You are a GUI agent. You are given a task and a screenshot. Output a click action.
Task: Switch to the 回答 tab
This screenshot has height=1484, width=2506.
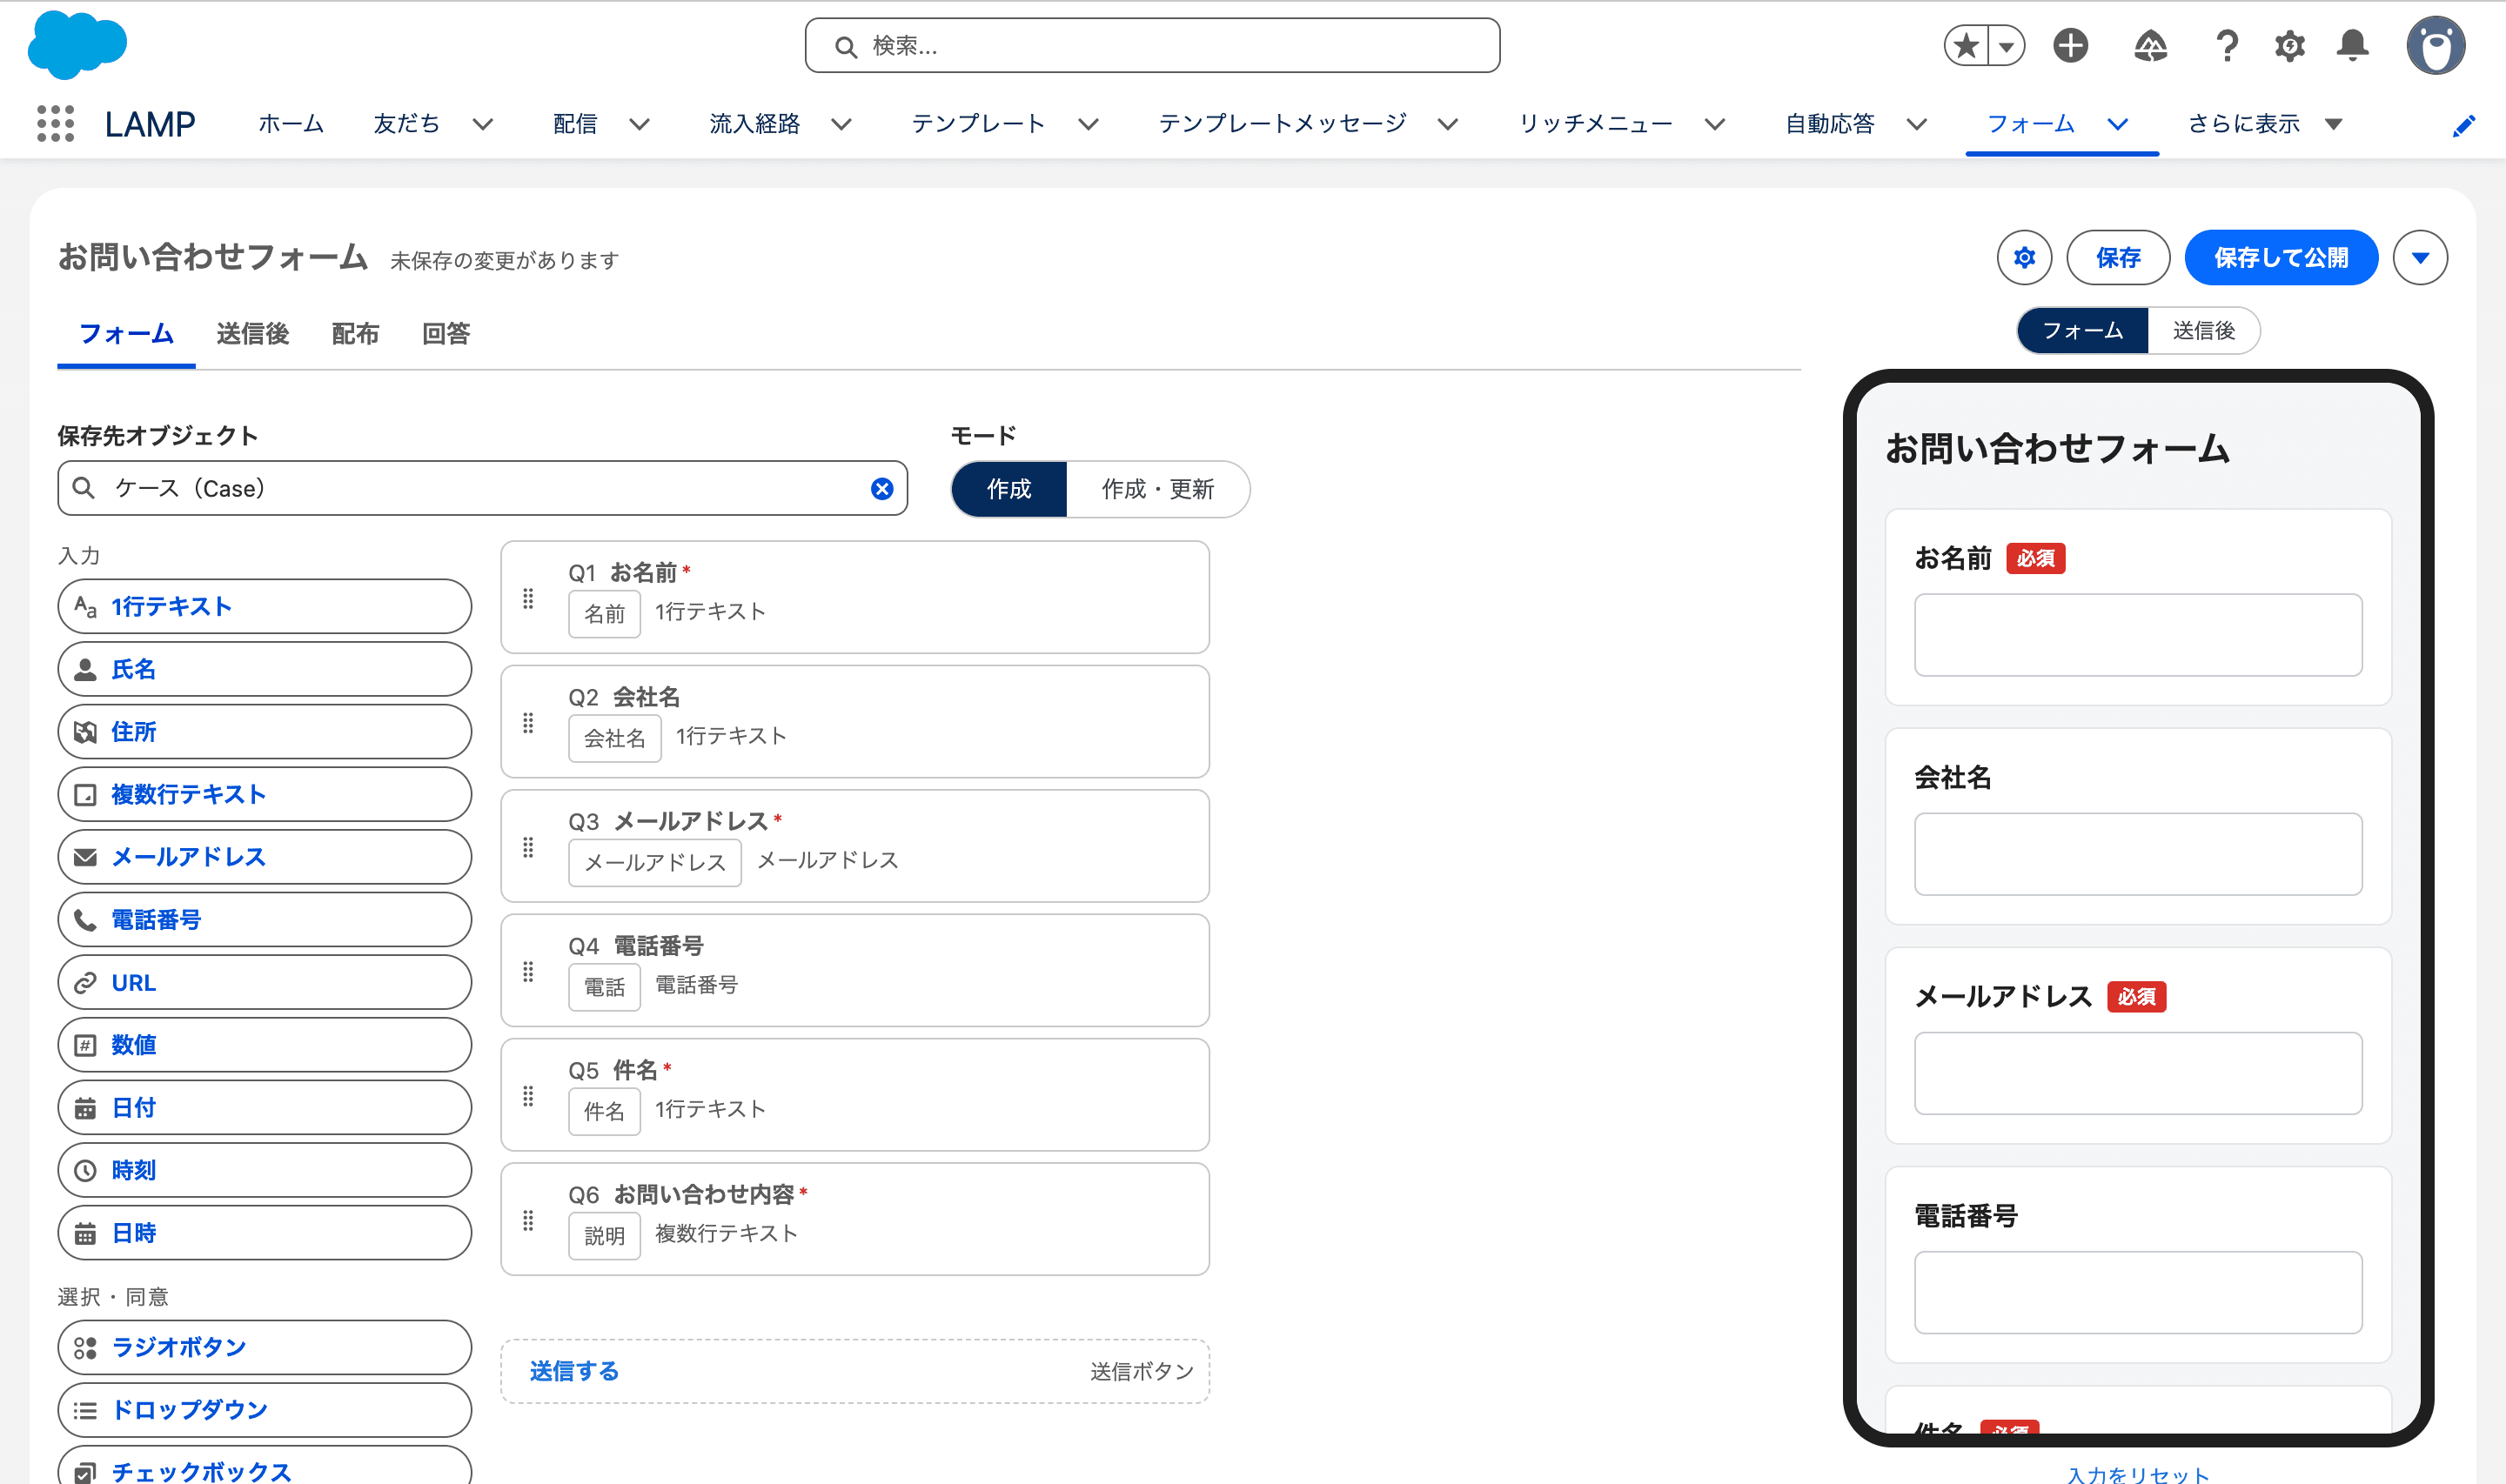[x=446, y=334]
